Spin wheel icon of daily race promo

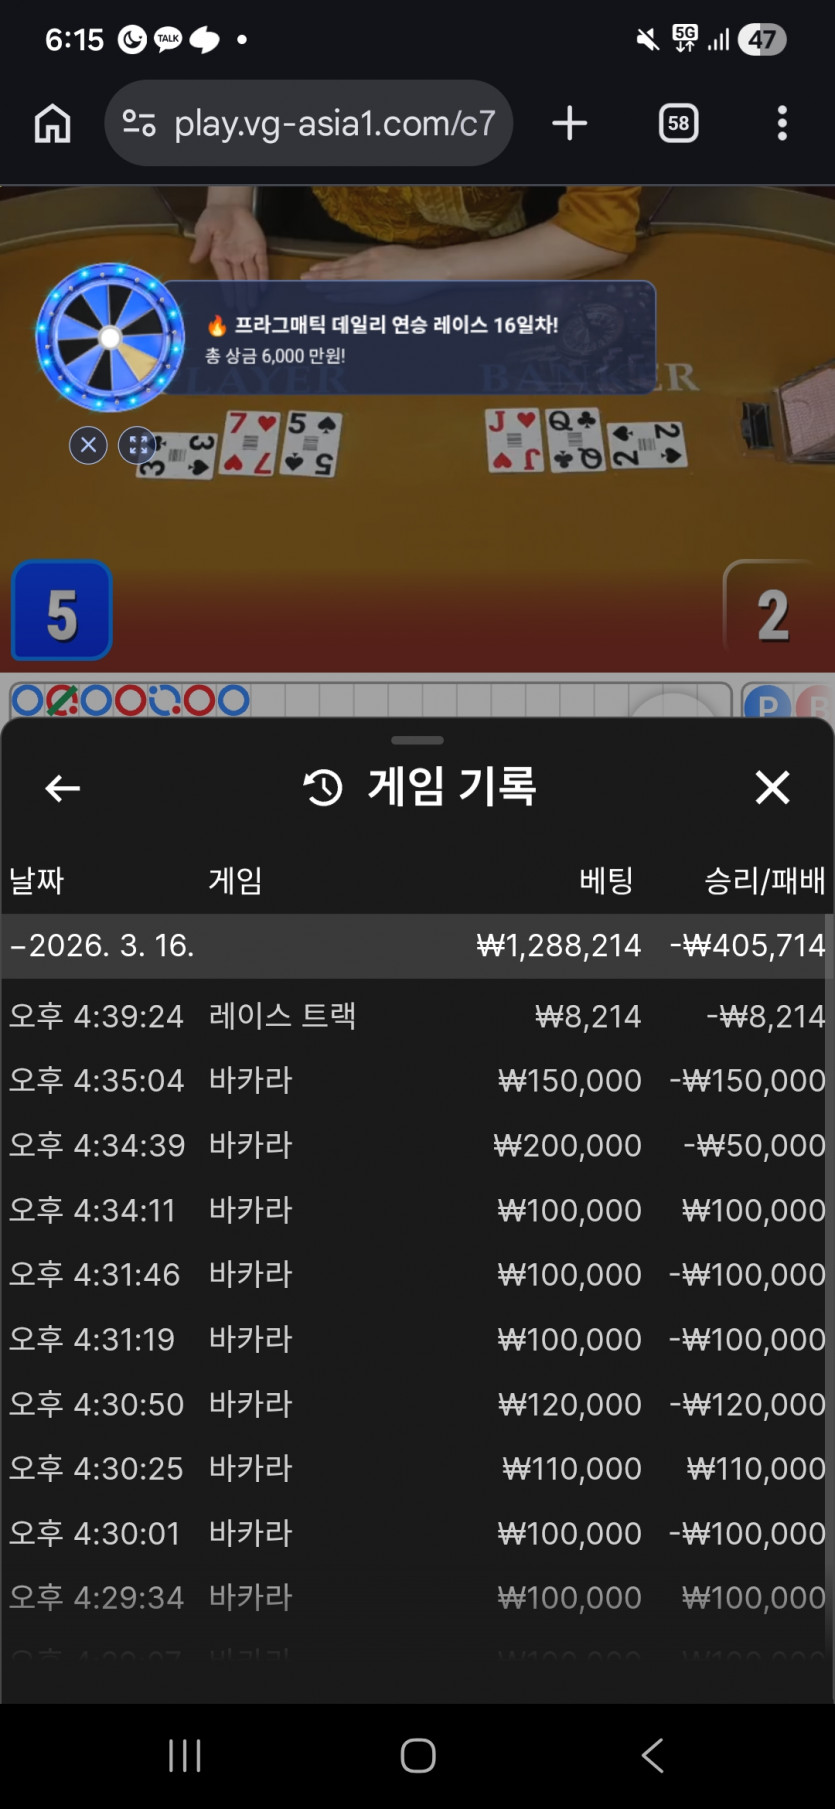pyautogui.click(x=110, y=337)
